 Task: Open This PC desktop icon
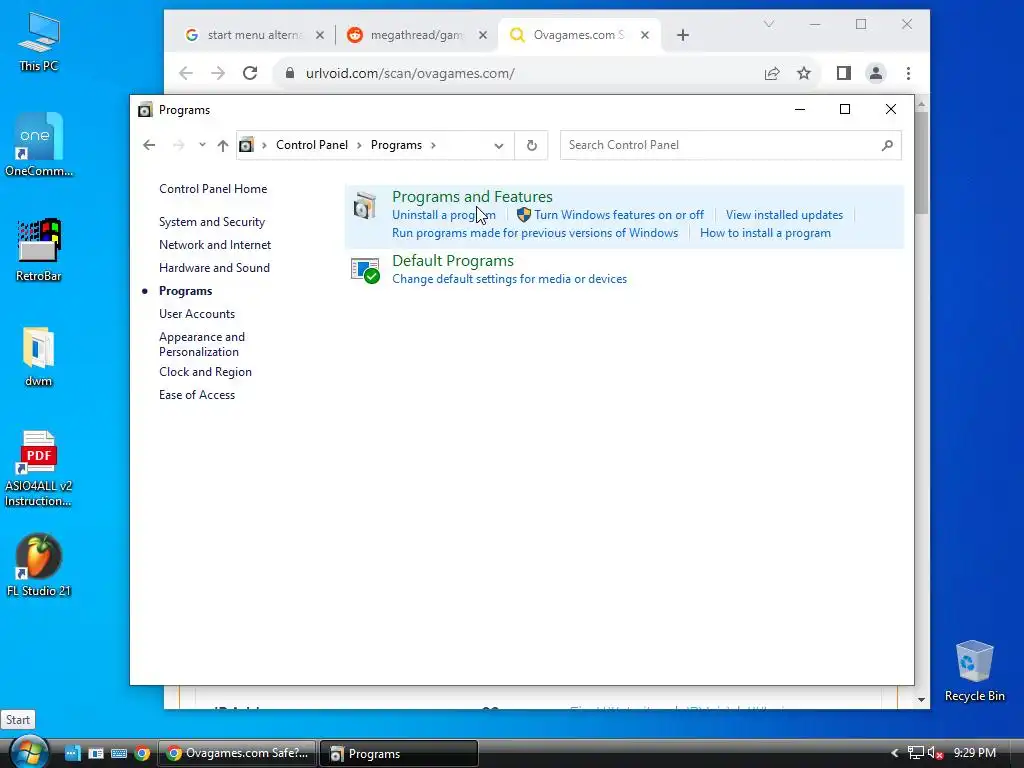click(39, 40)
